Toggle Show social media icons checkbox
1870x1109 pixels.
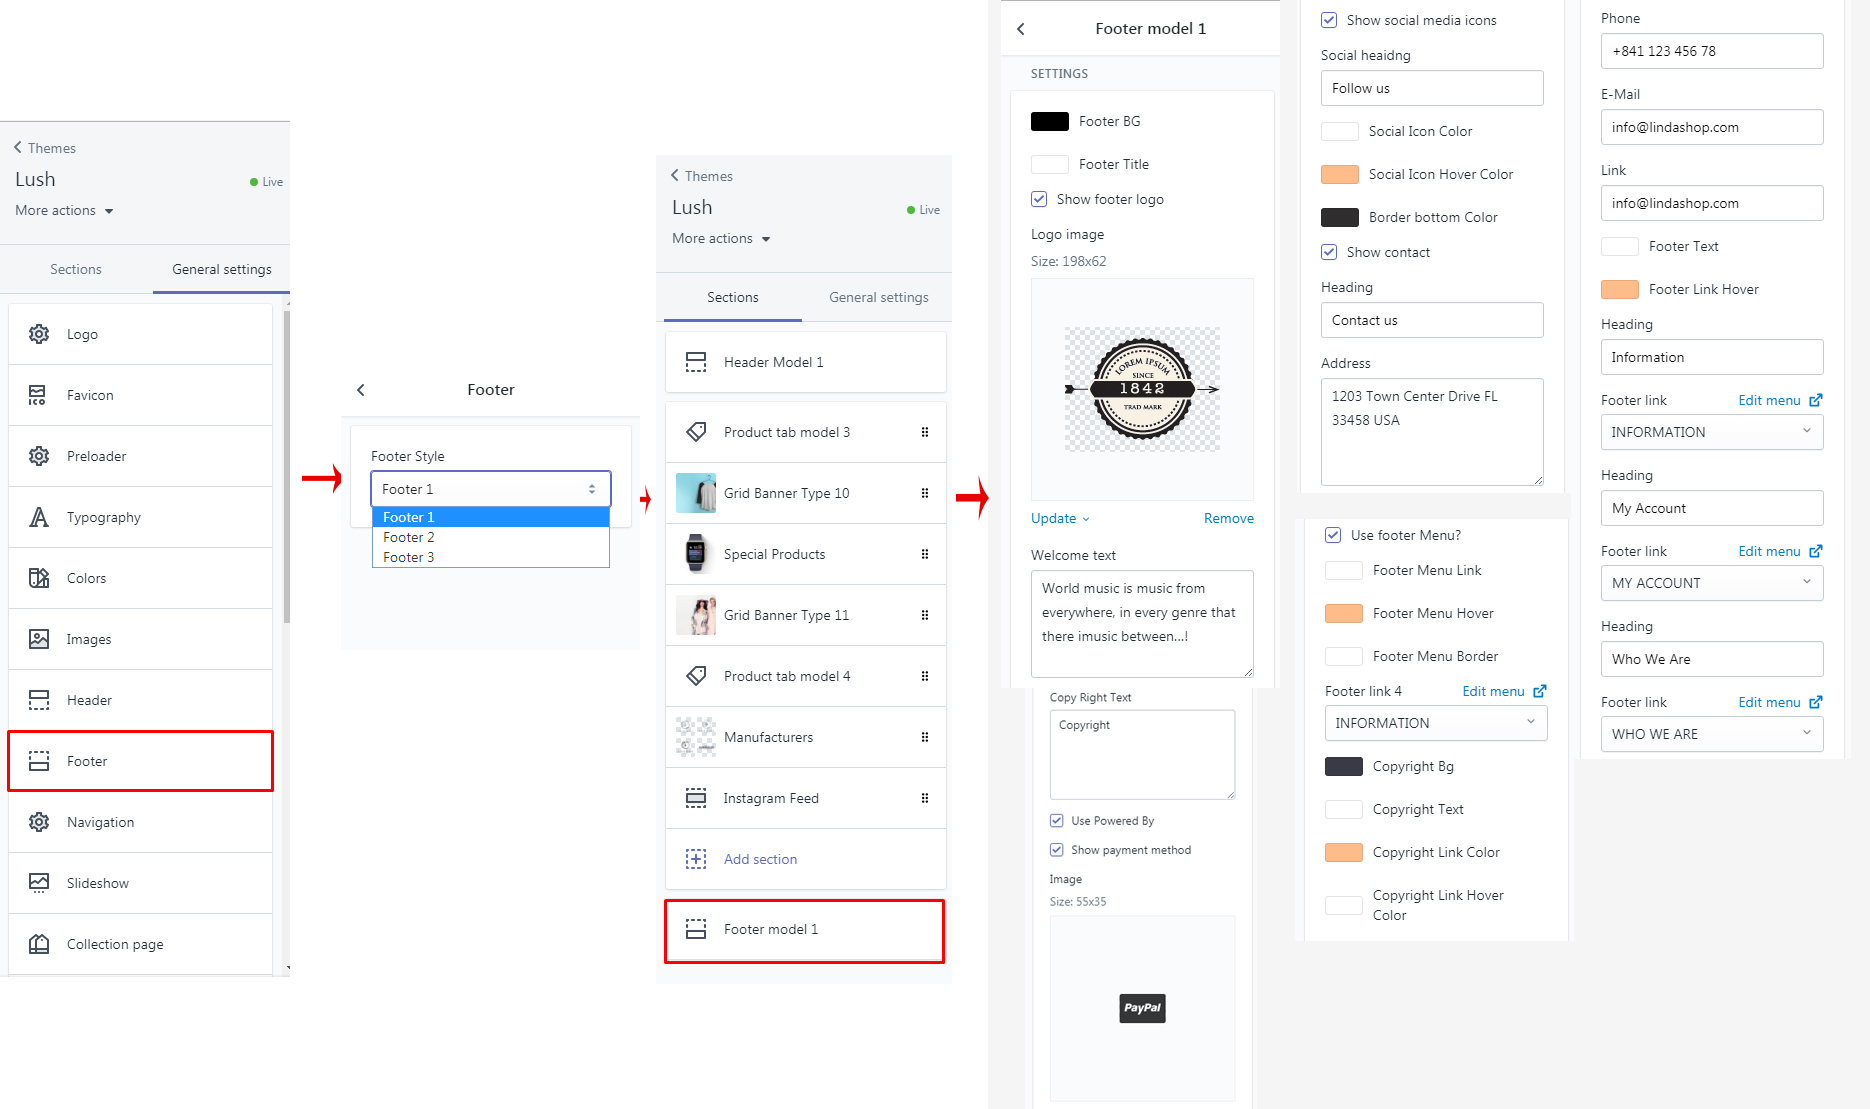coord(1329,20)
